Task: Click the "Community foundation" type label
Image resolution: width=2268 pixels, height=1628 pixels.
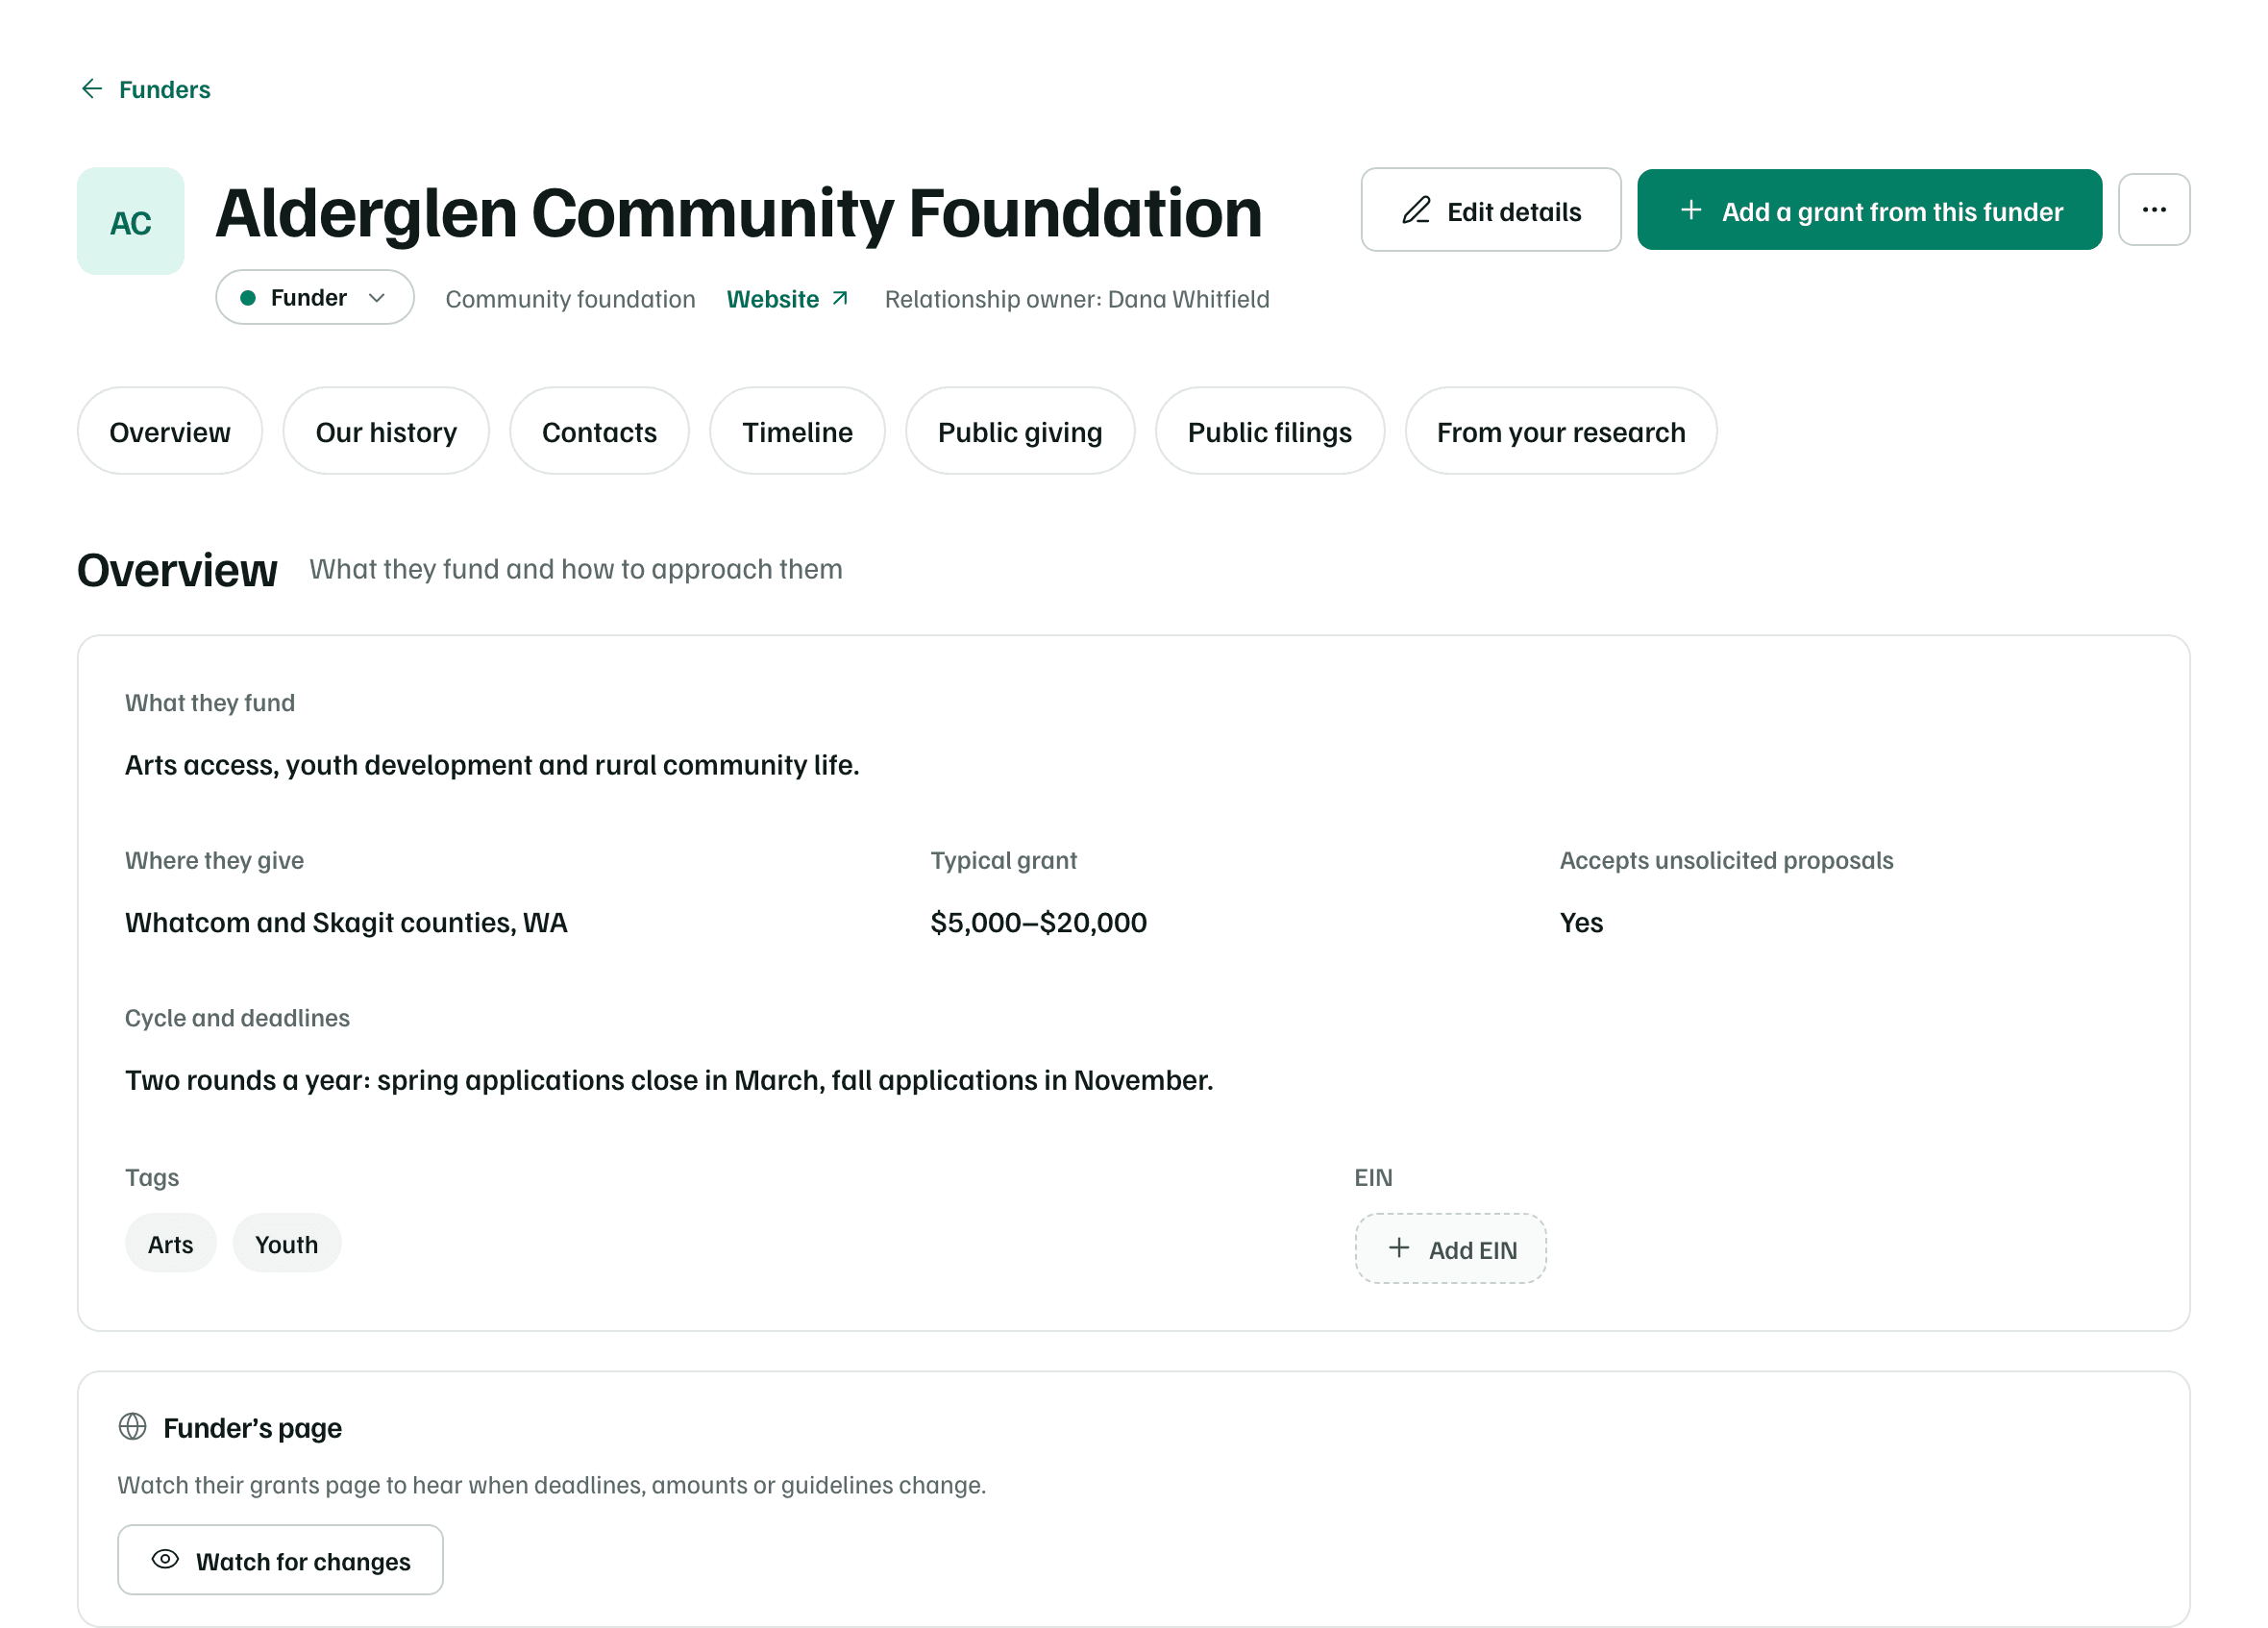Action: tap(570, 299)
